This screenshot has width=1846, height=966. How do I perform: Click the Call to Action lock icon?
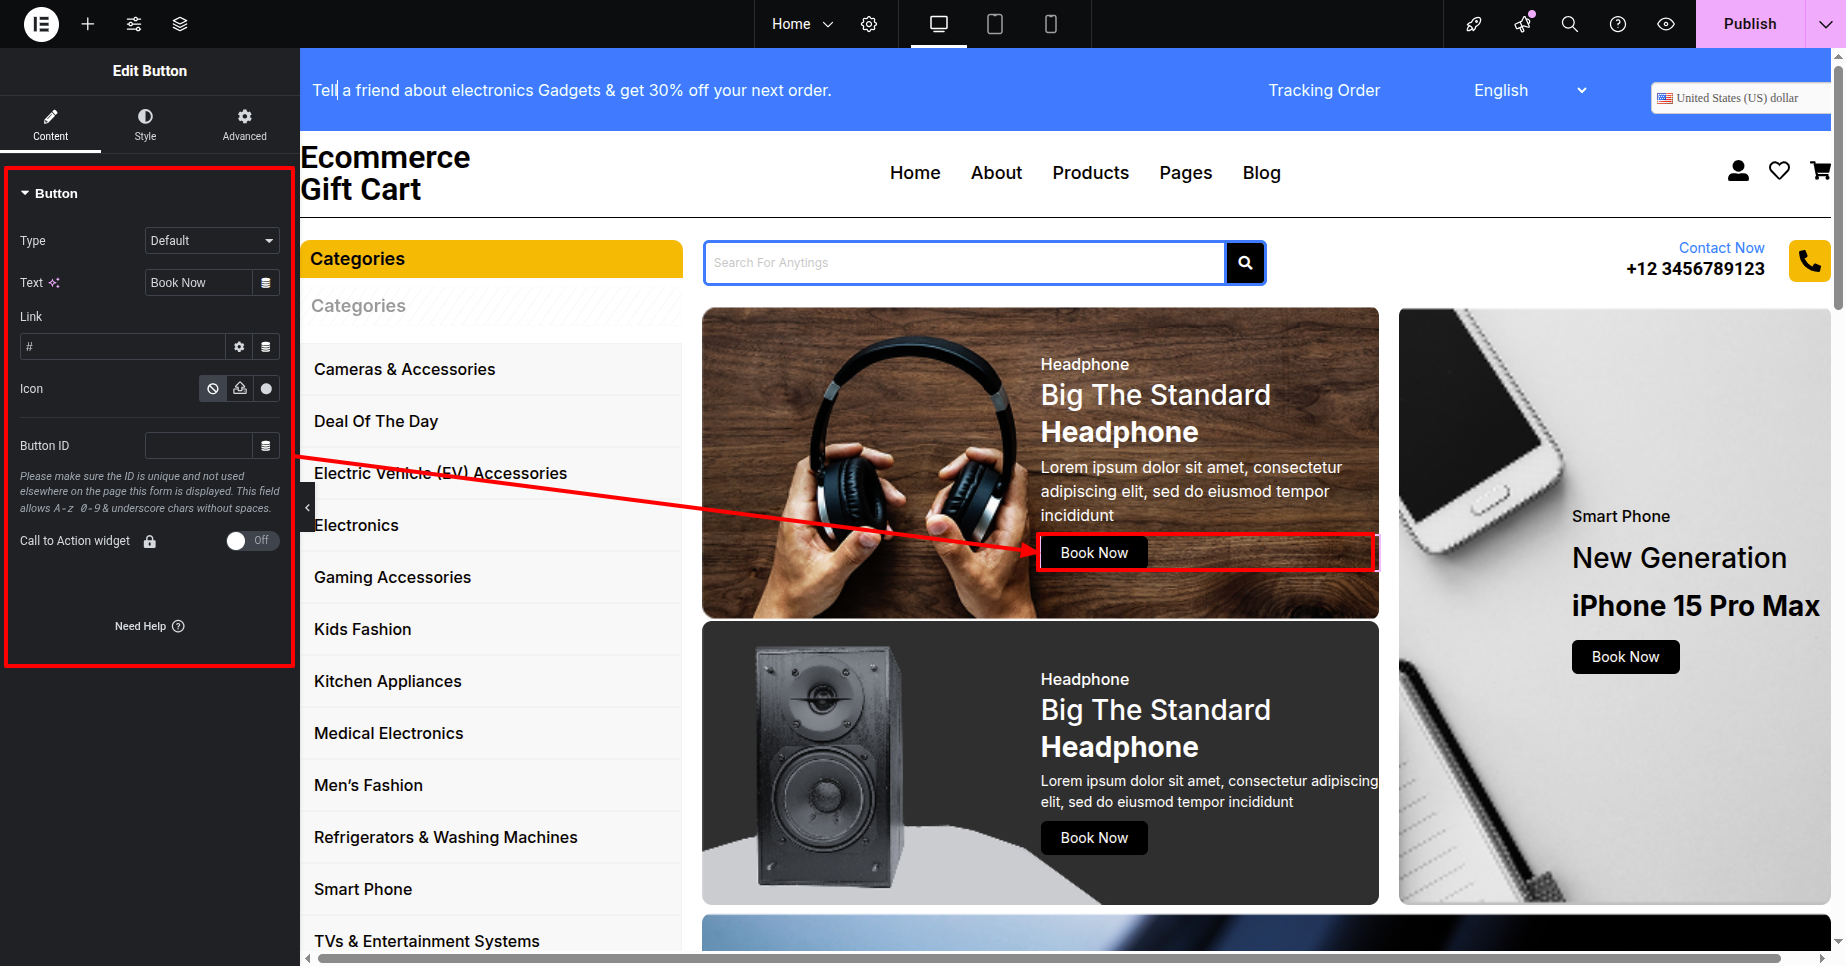pos(150,542)
